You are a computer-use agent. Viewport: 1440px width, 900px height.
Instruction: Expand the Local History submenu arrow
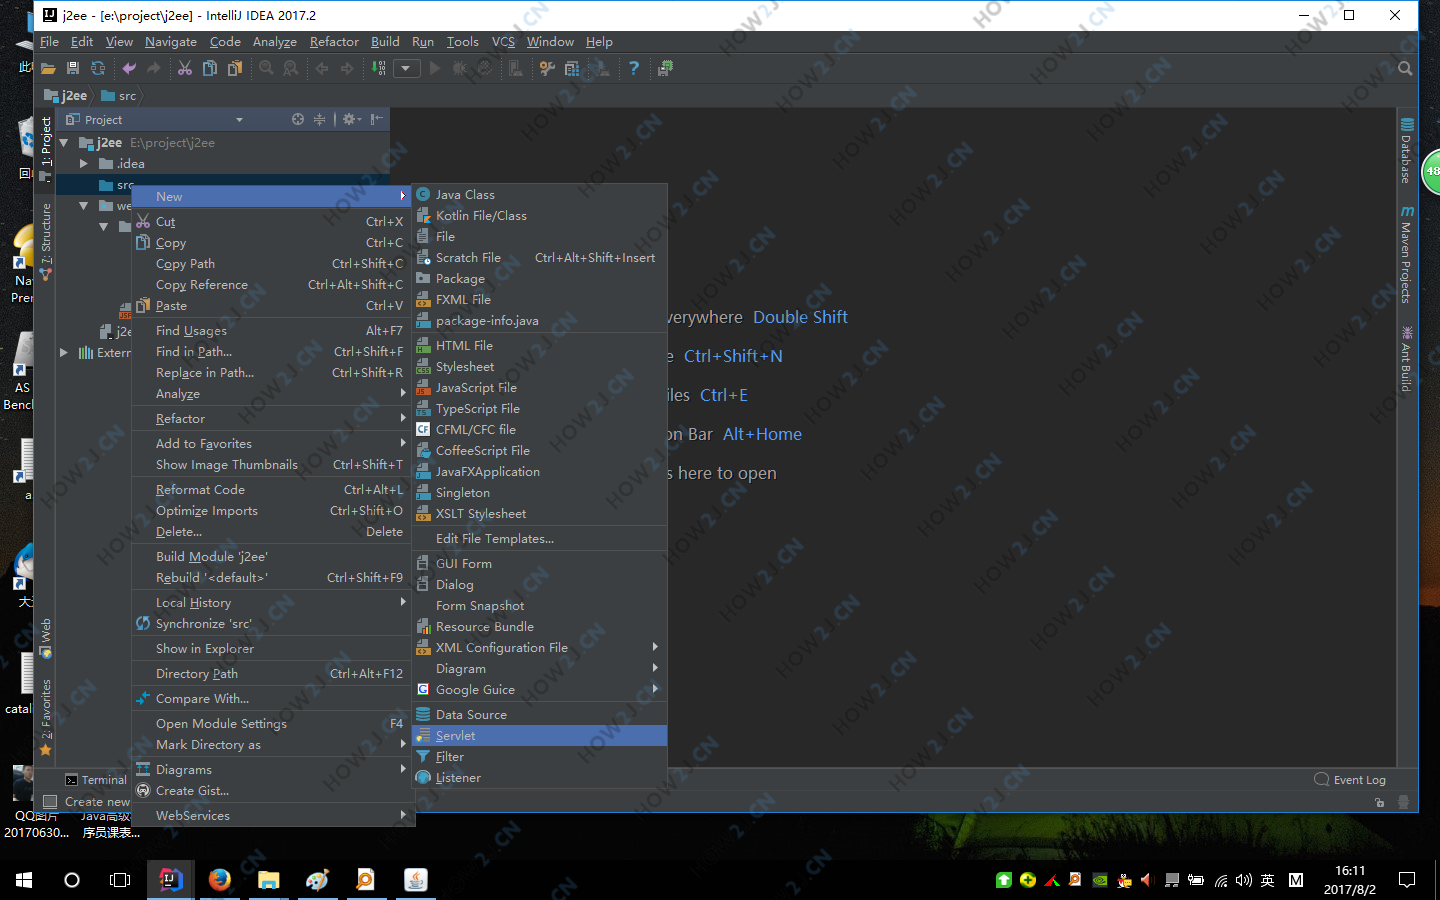(403, 603)
